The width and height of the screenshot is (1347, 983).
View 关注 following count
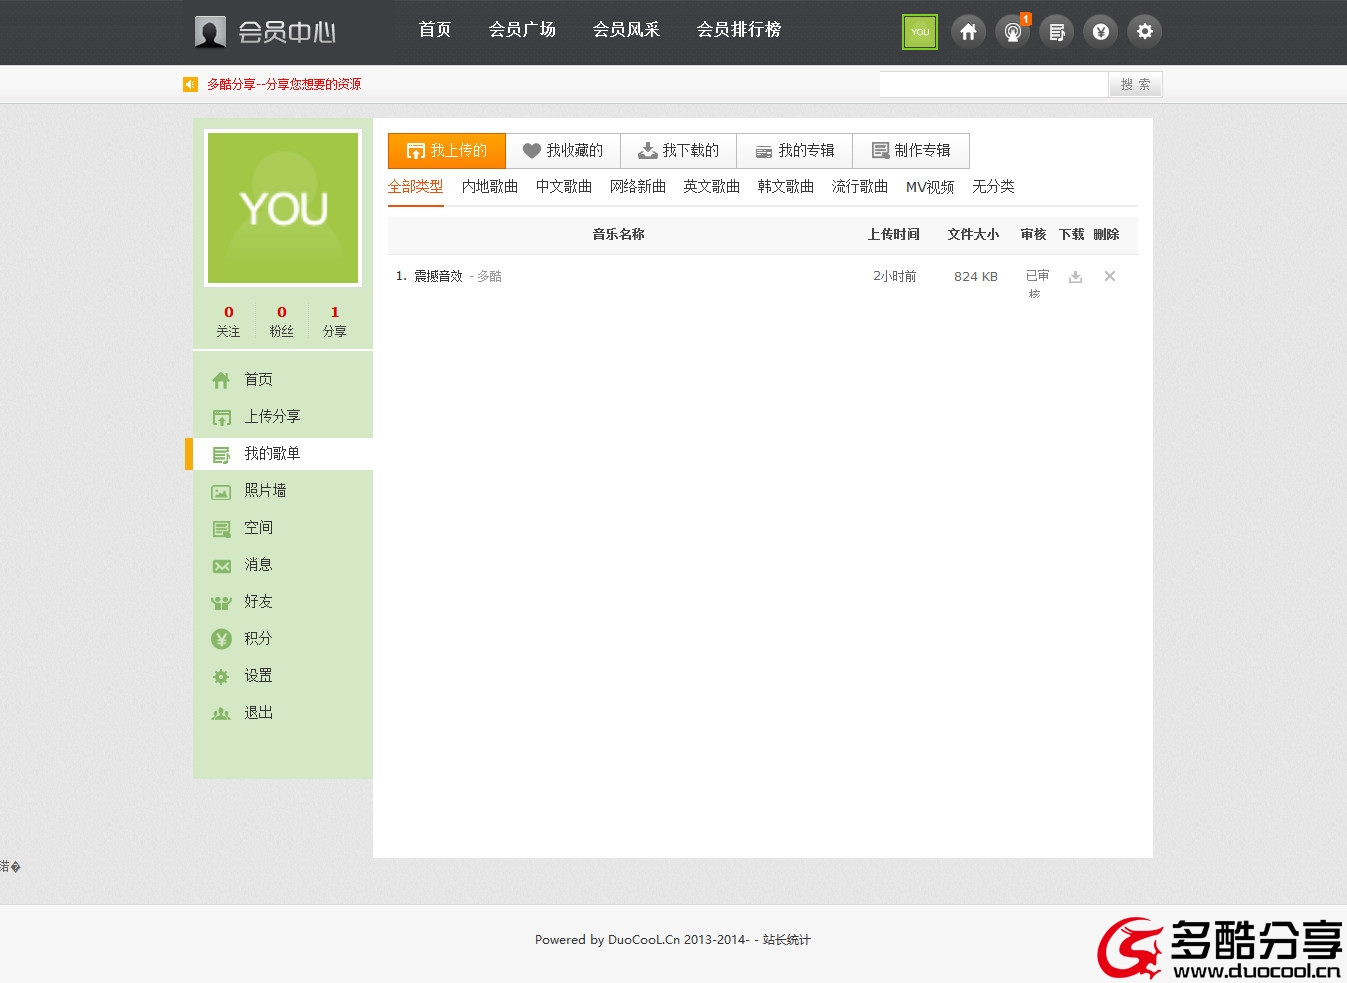(x=228, y=321)
